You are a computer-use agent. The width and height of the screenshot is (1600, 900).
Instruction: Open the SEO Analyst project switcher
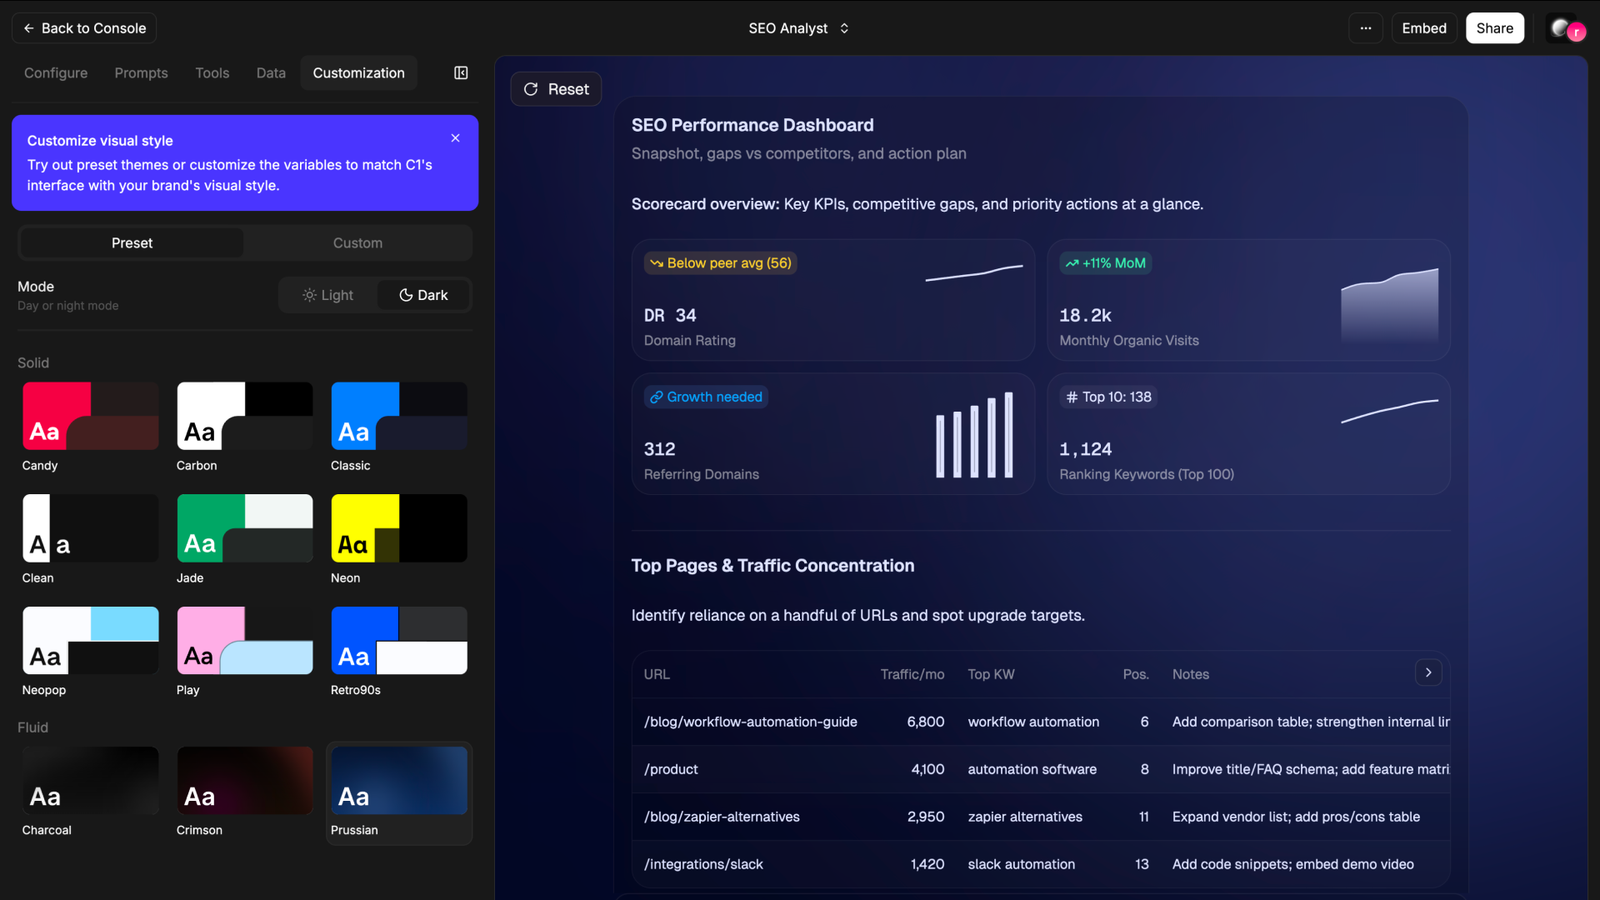798,28
